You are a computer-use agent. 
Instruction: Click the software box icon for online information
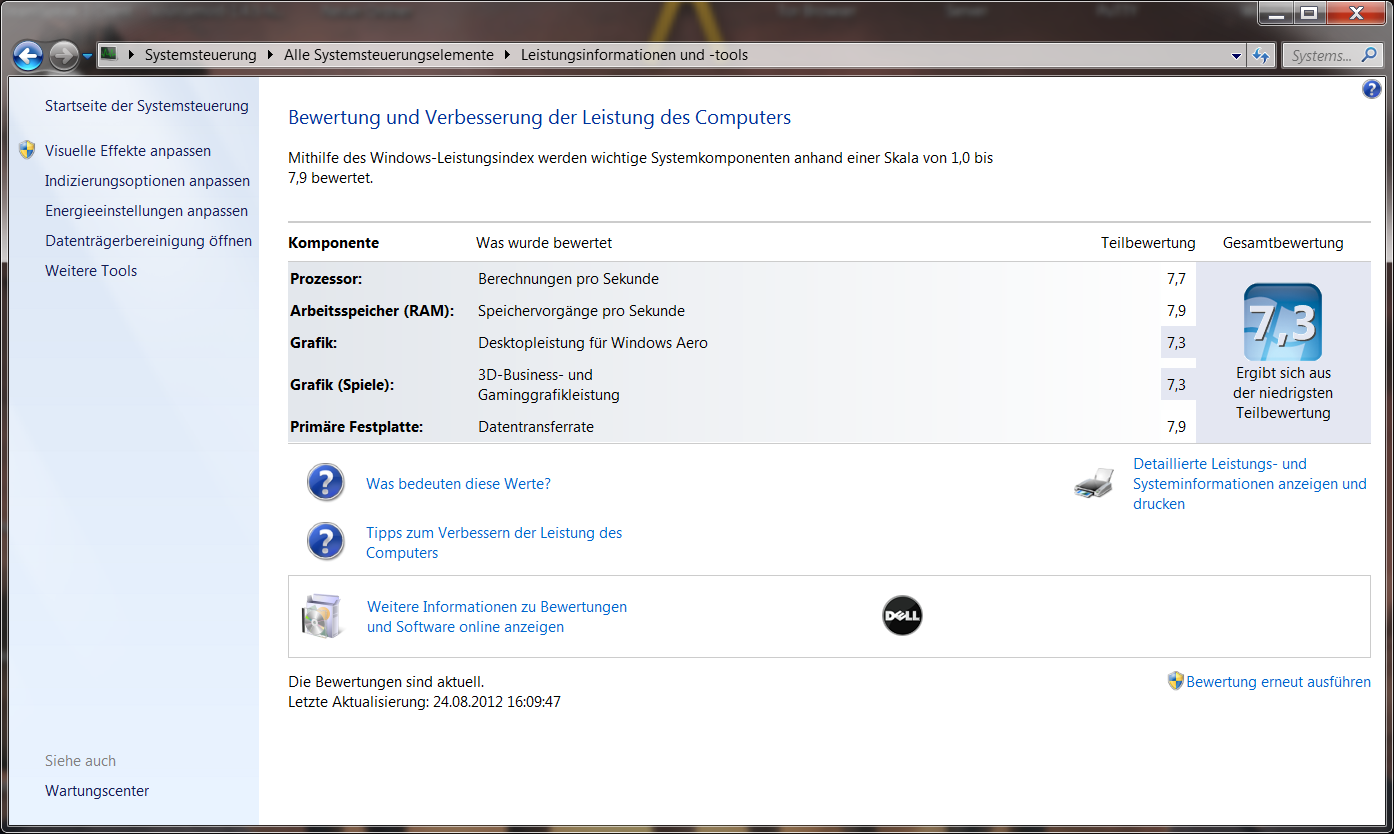pyautogui.click(x=322, y=616)
